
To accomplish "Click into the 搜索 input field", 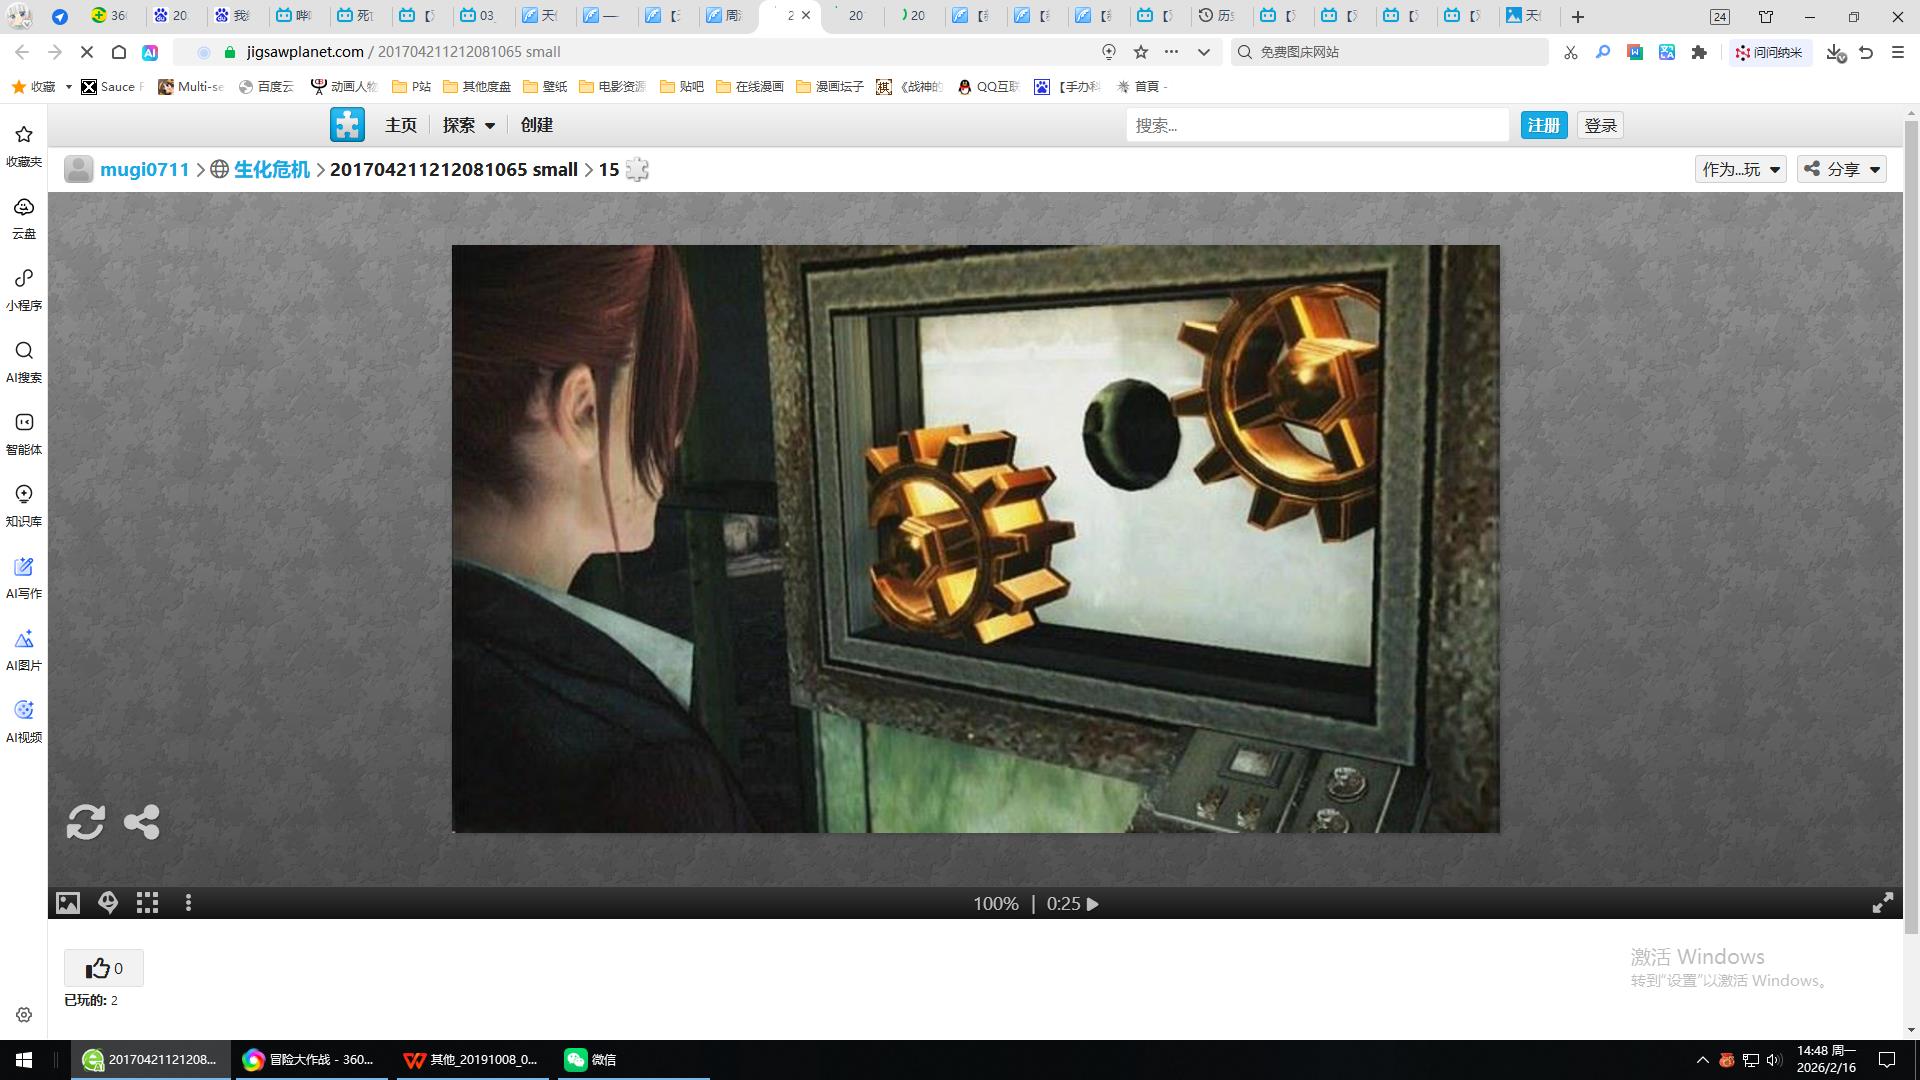I will 1316,125.
